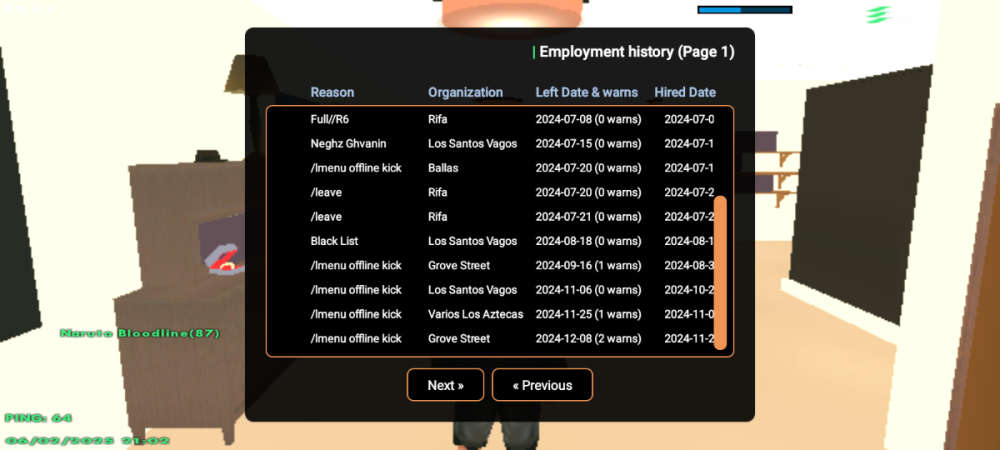Click the Naruto Bloodline(87) player name tag

pos(140,333)
